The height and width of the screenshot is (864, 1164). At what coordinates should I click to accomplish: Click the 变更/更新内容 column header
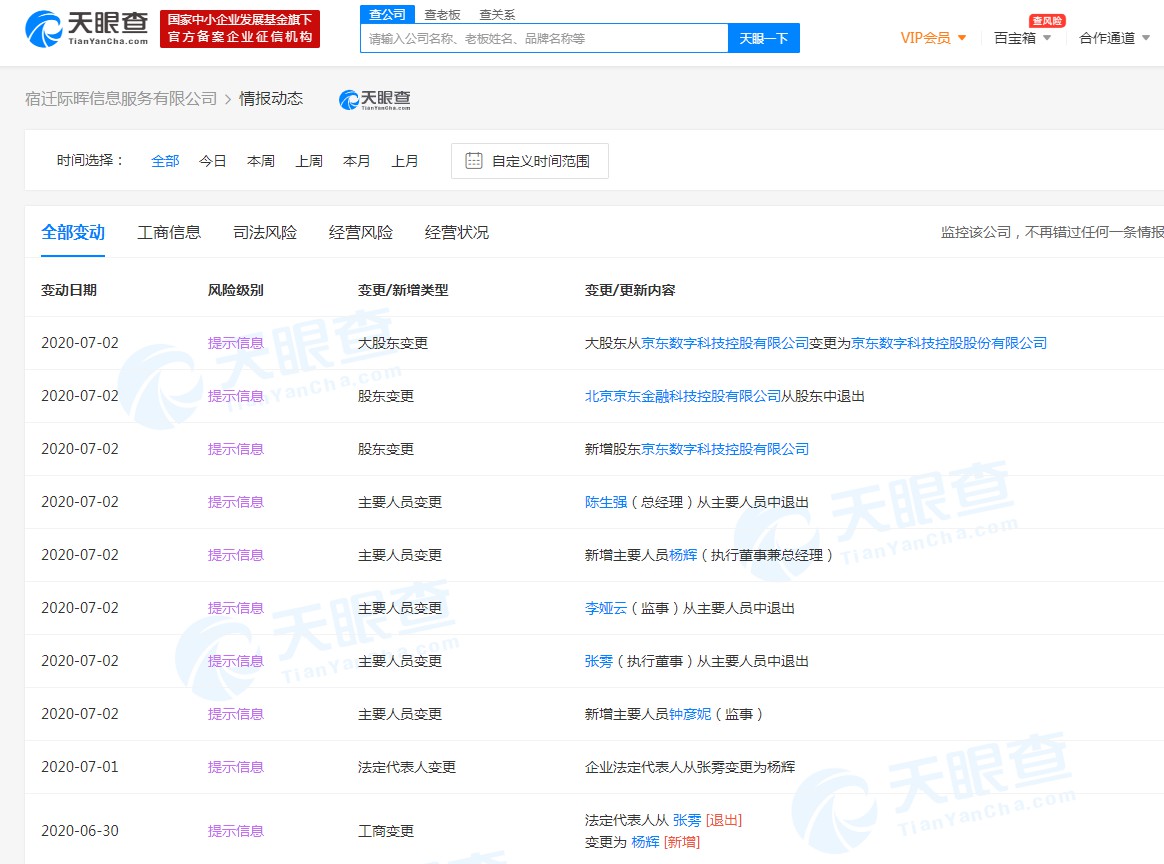pyautogui.click(x=630, y=290)
